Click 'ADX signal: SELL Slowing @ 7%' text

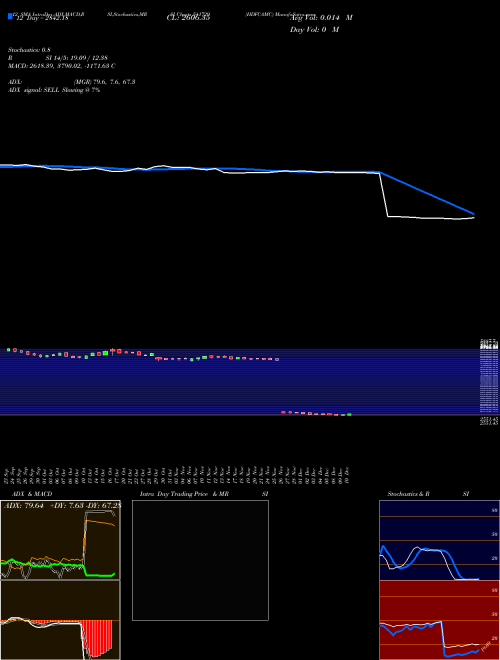[54, 90]
